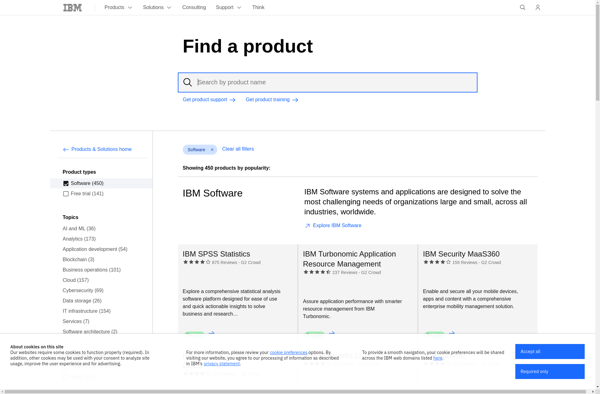Go to Products & Solutions home

101,149
